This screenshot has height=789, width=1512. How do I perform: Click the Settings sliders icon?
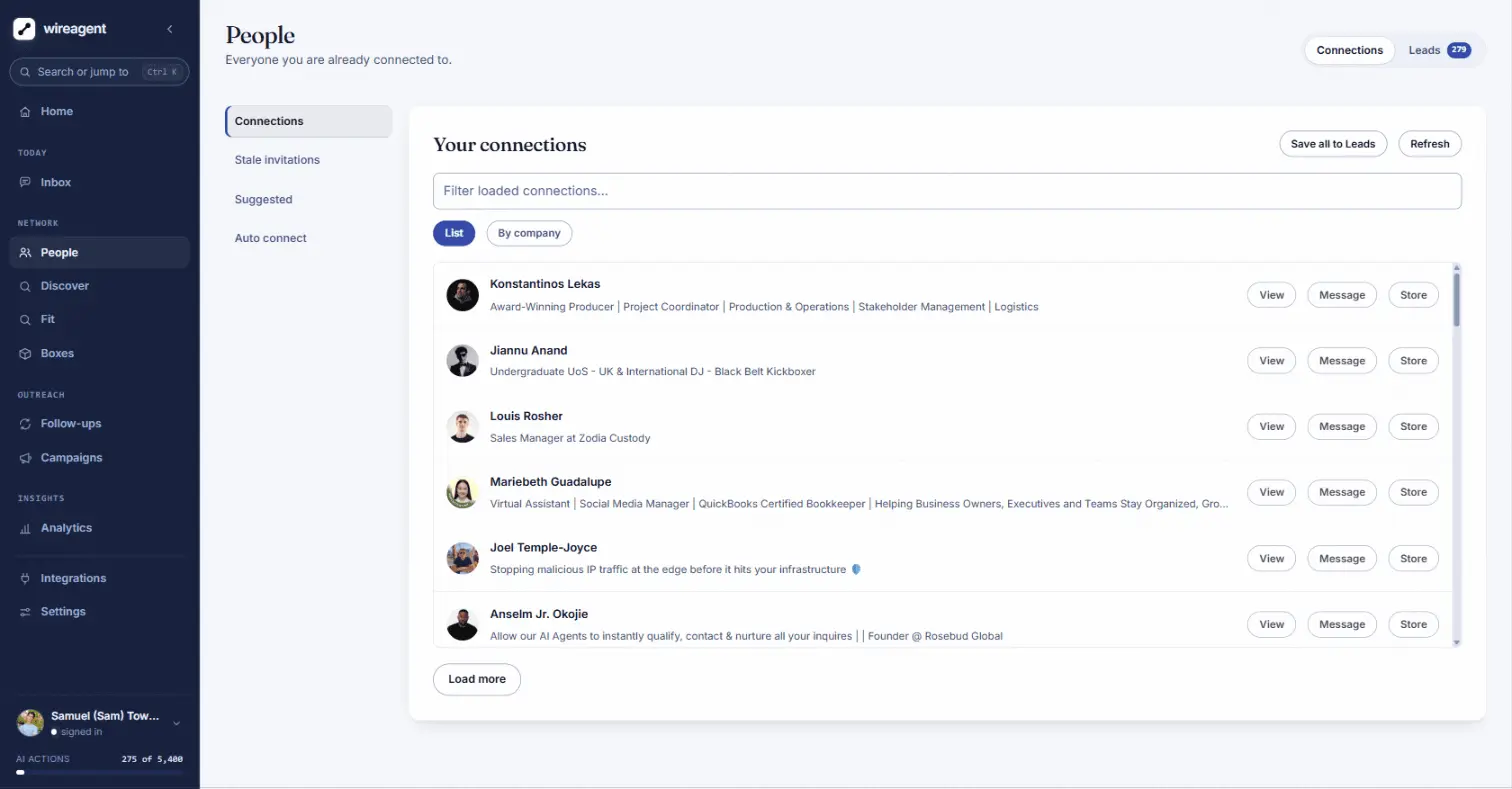click(26, 612)
